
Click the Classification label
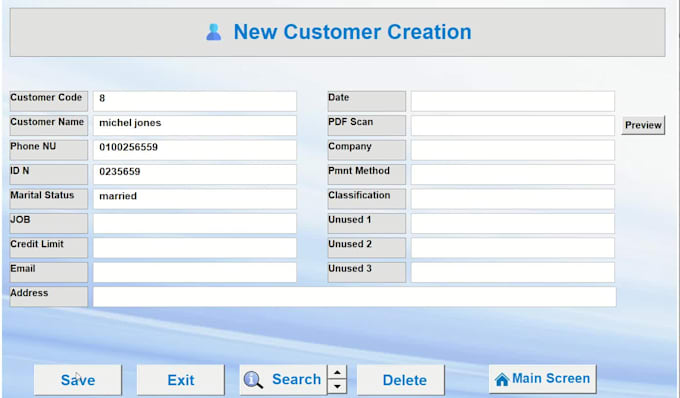[x=366, y=199]
